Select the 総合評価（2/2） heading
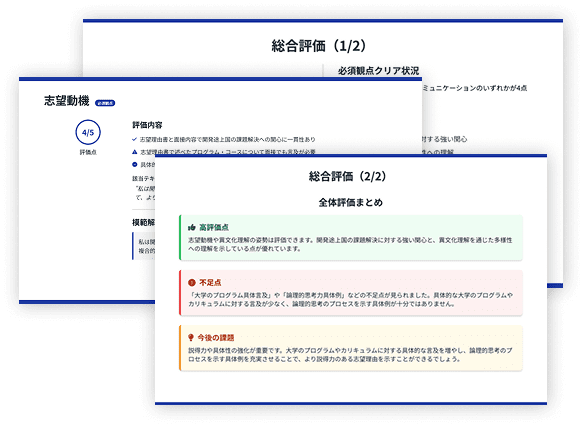The height and width of the screenshot is (426, 584). coord(347,176)
